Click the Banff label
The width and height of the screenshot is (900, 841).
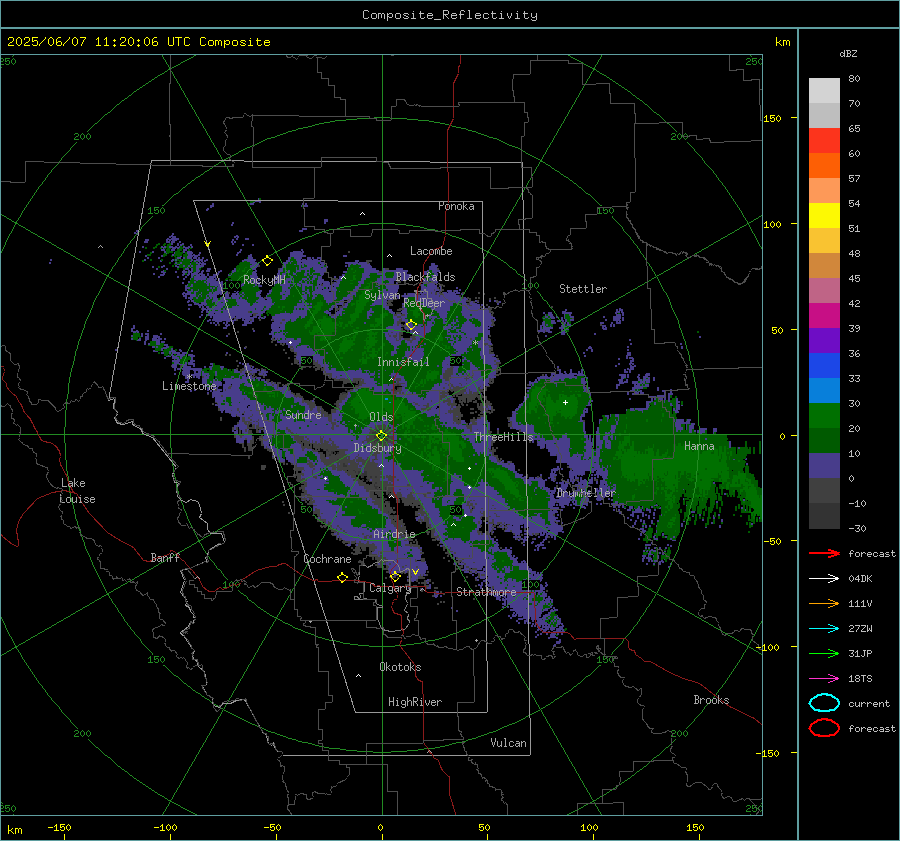[x=165, y=557]
